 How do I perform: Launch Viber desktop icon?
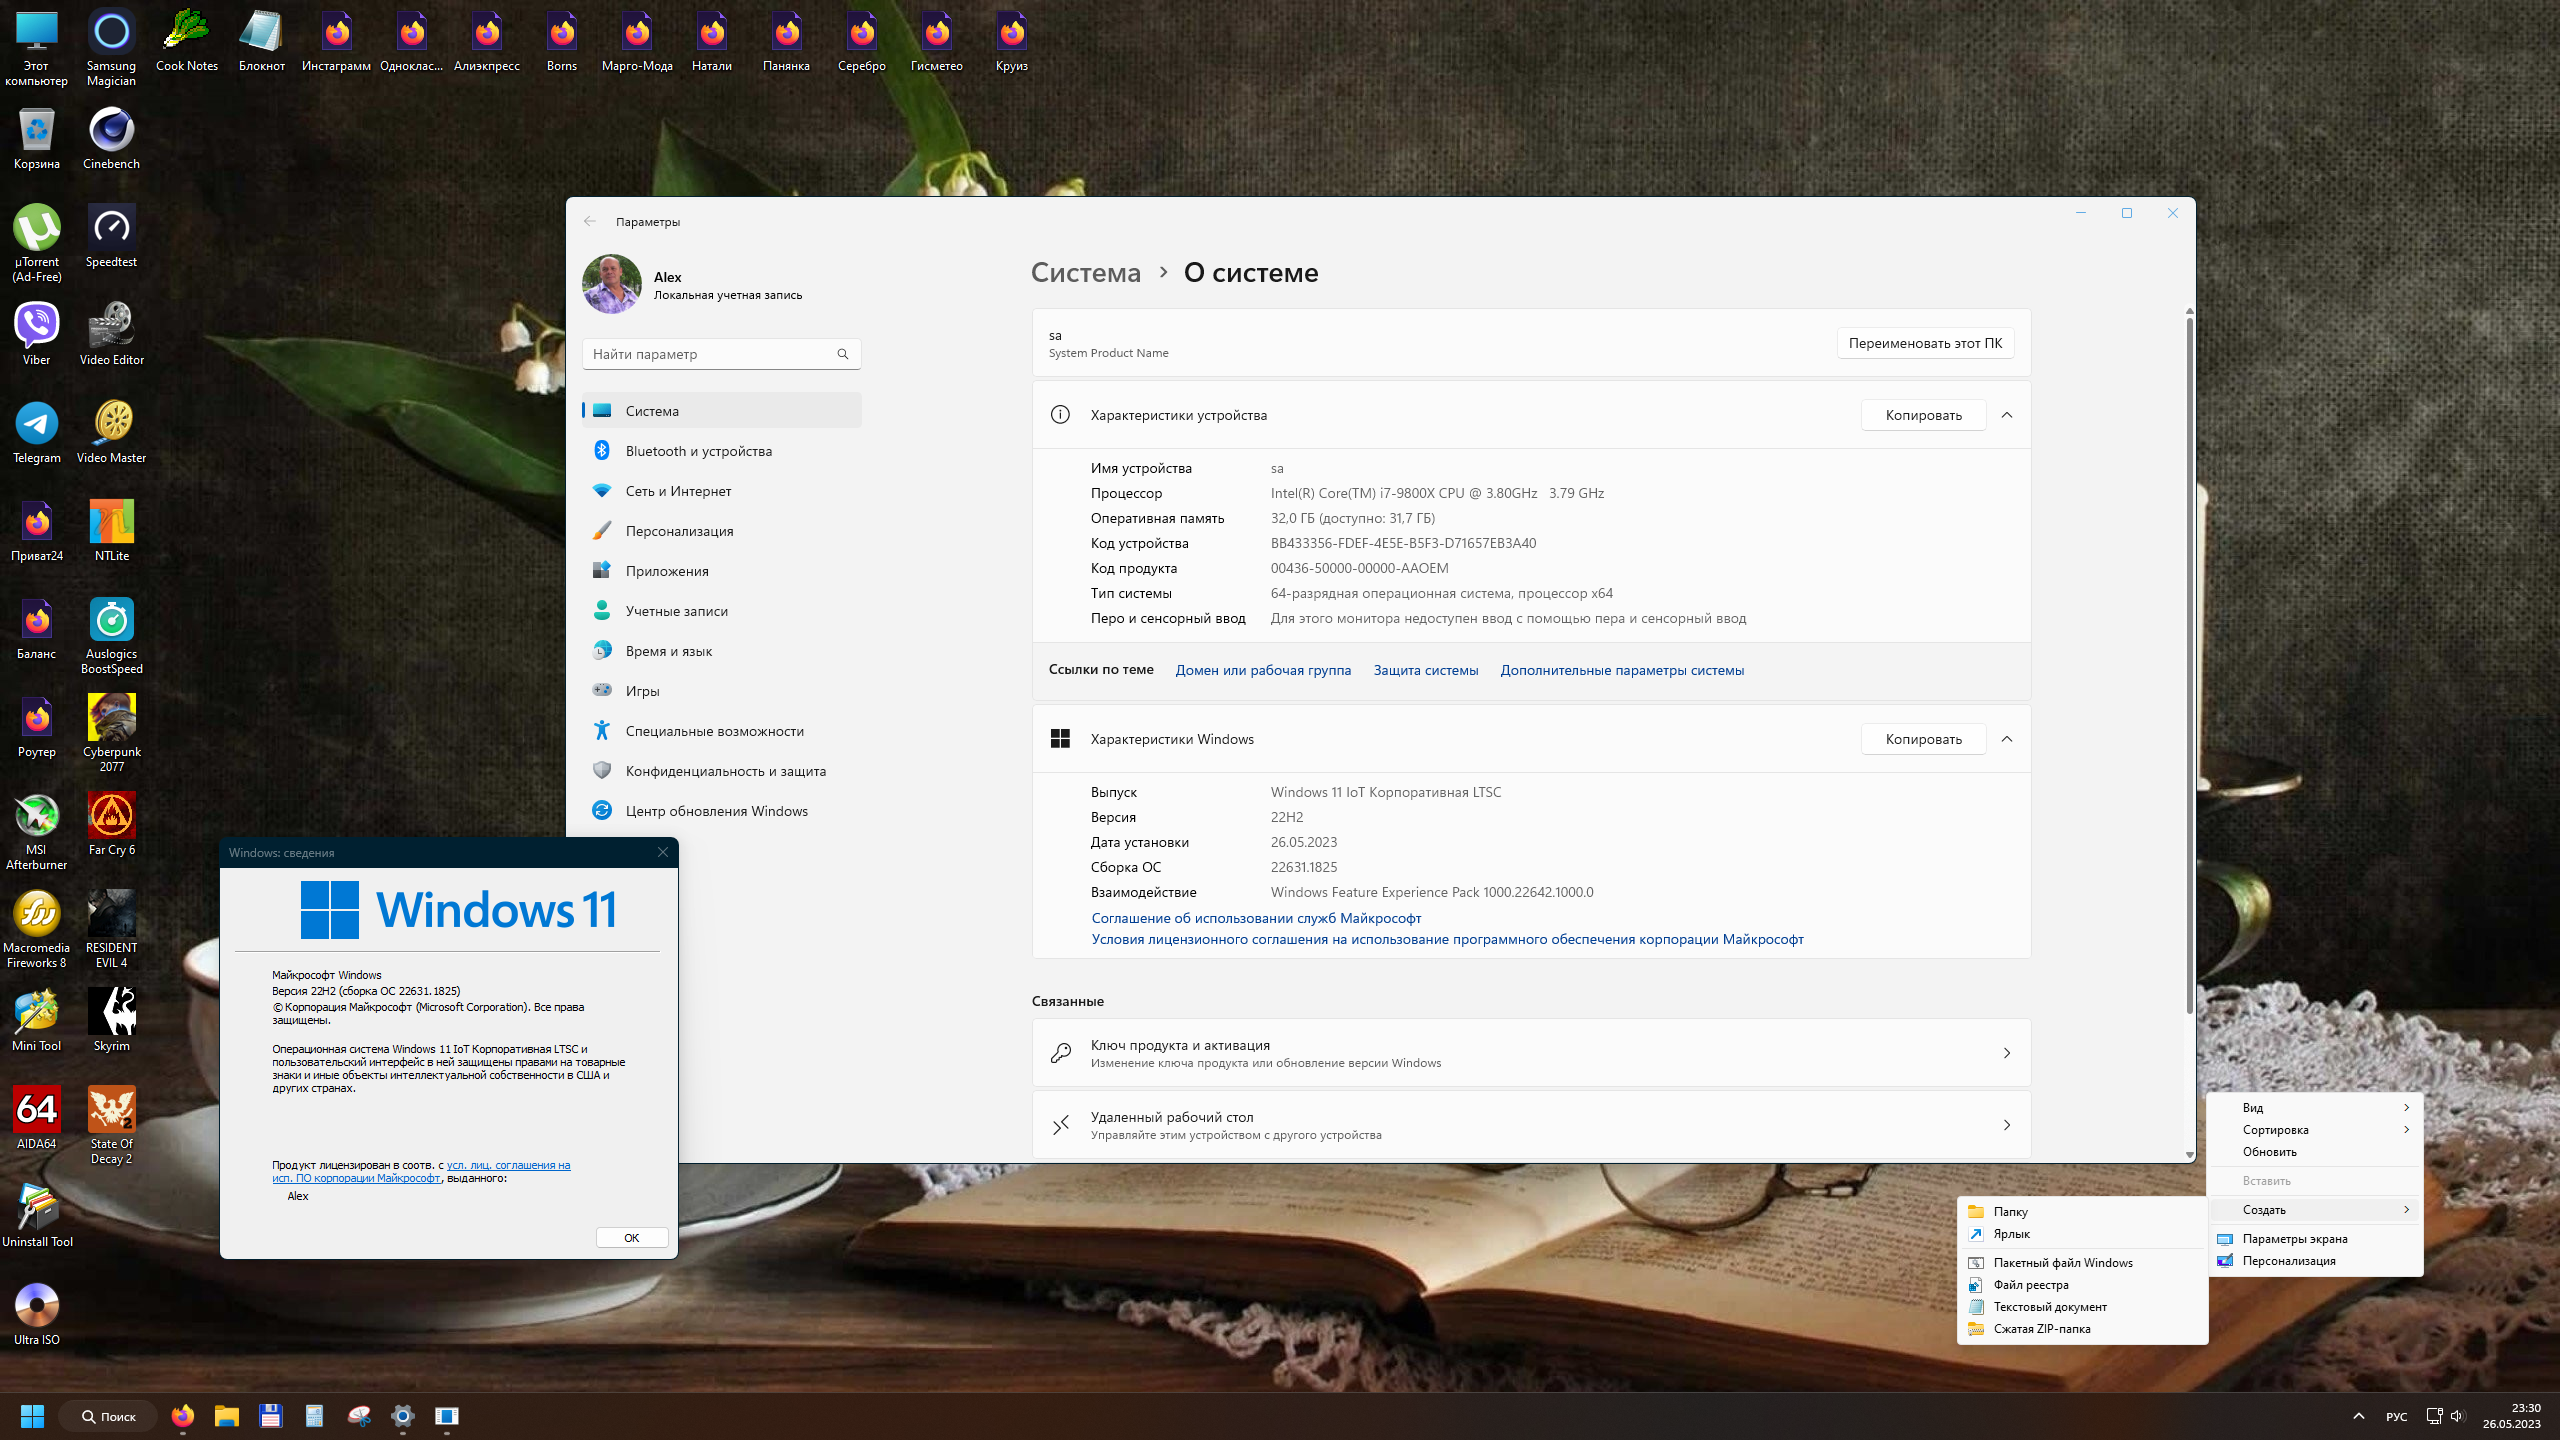pyautogui.click(x=37, y=335)
